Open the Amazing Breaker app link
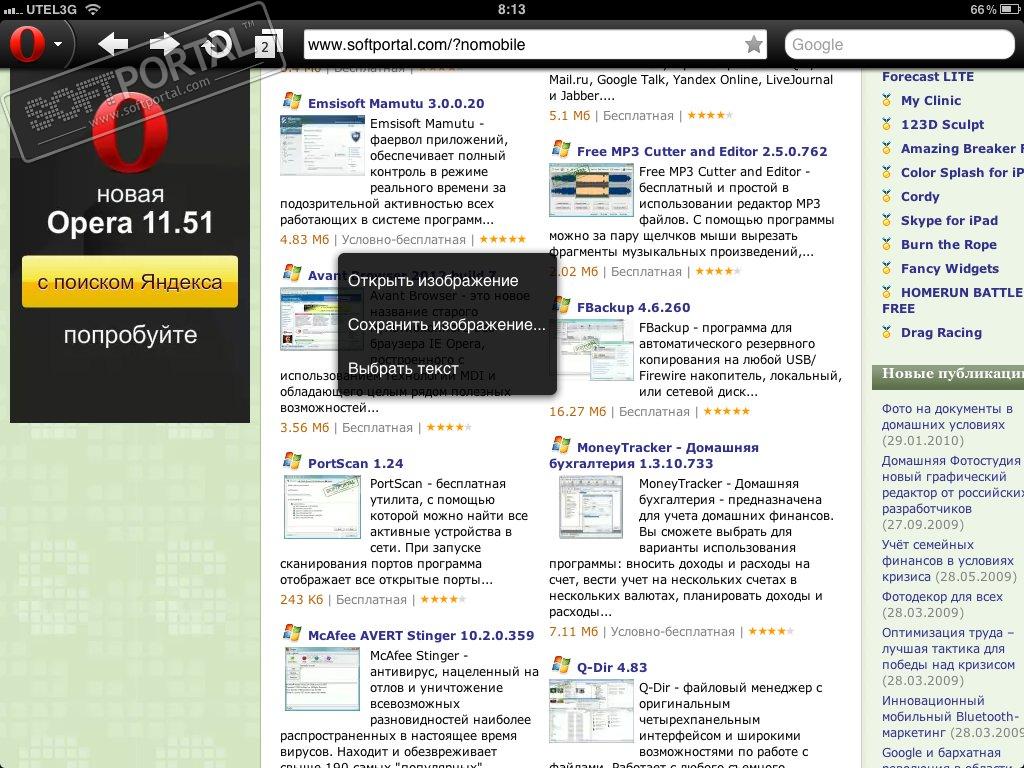This screenshot has height=768, width=1024. tap(962, 149)
